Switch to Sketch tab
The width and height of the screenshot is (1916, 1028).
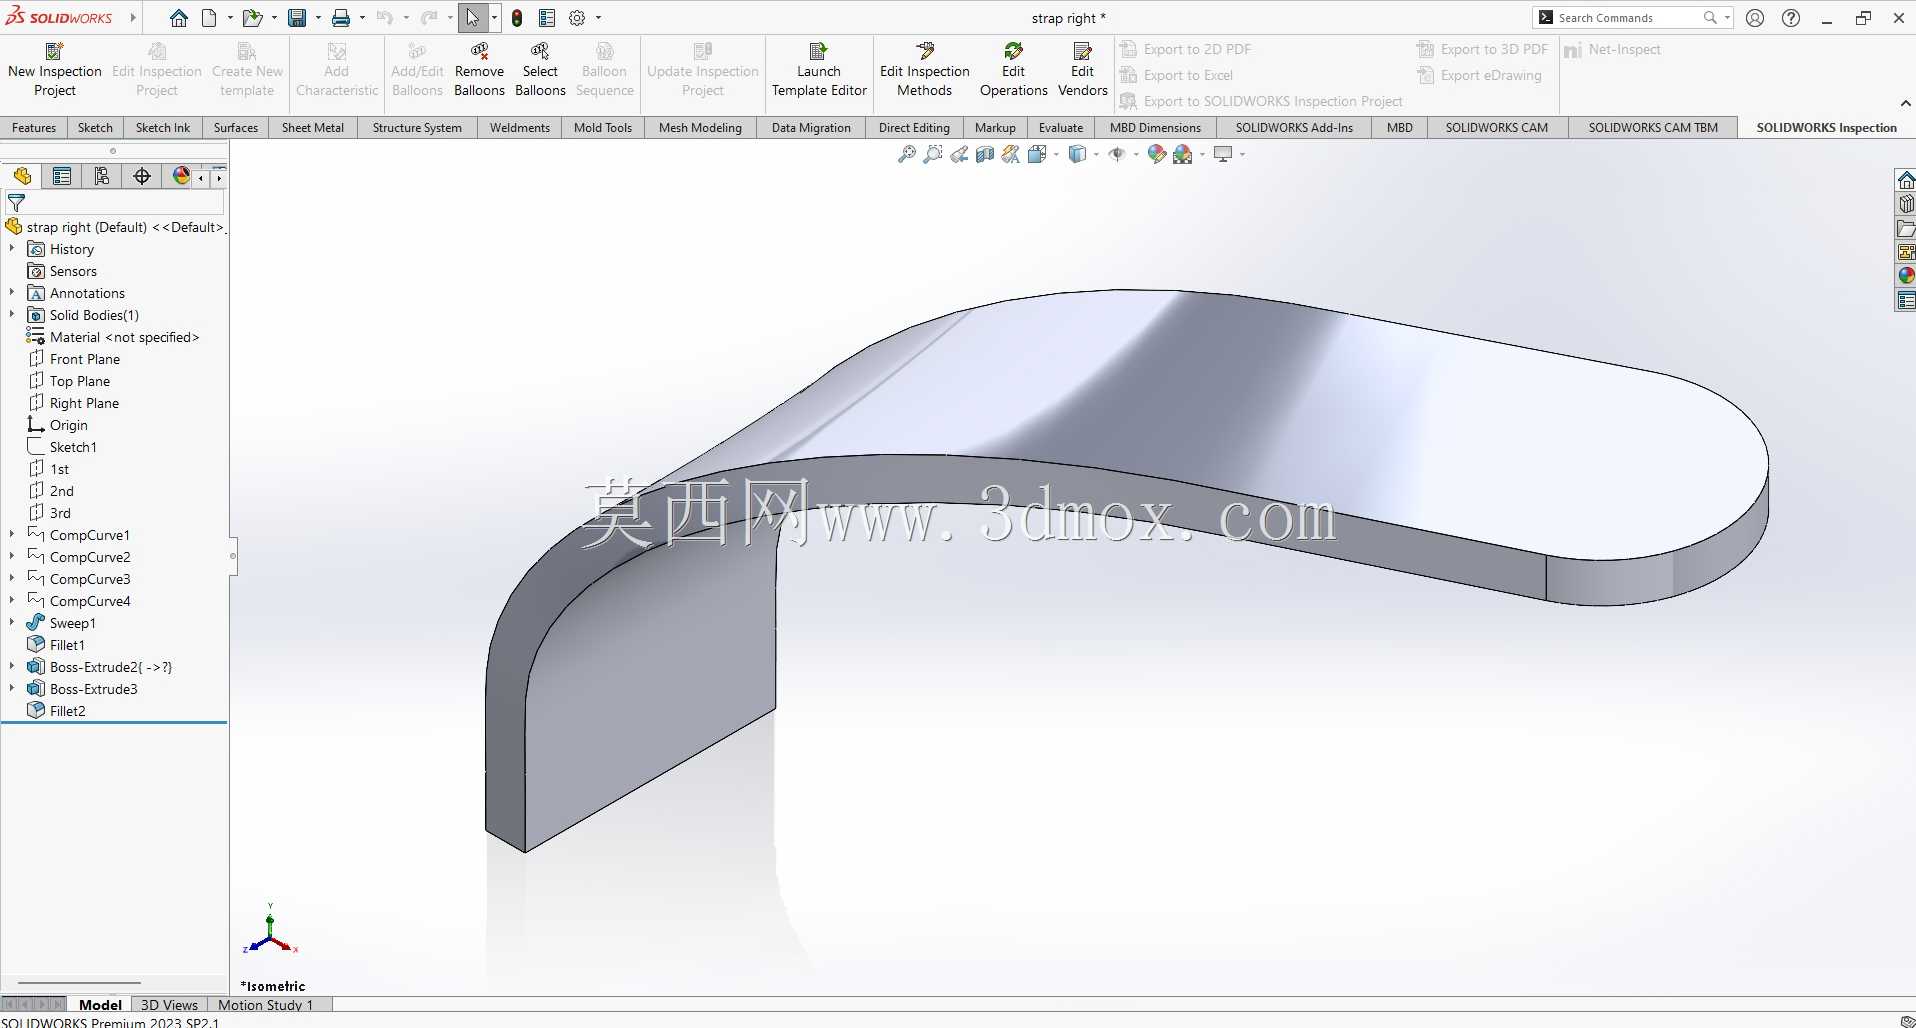click(x=95, y=128)
